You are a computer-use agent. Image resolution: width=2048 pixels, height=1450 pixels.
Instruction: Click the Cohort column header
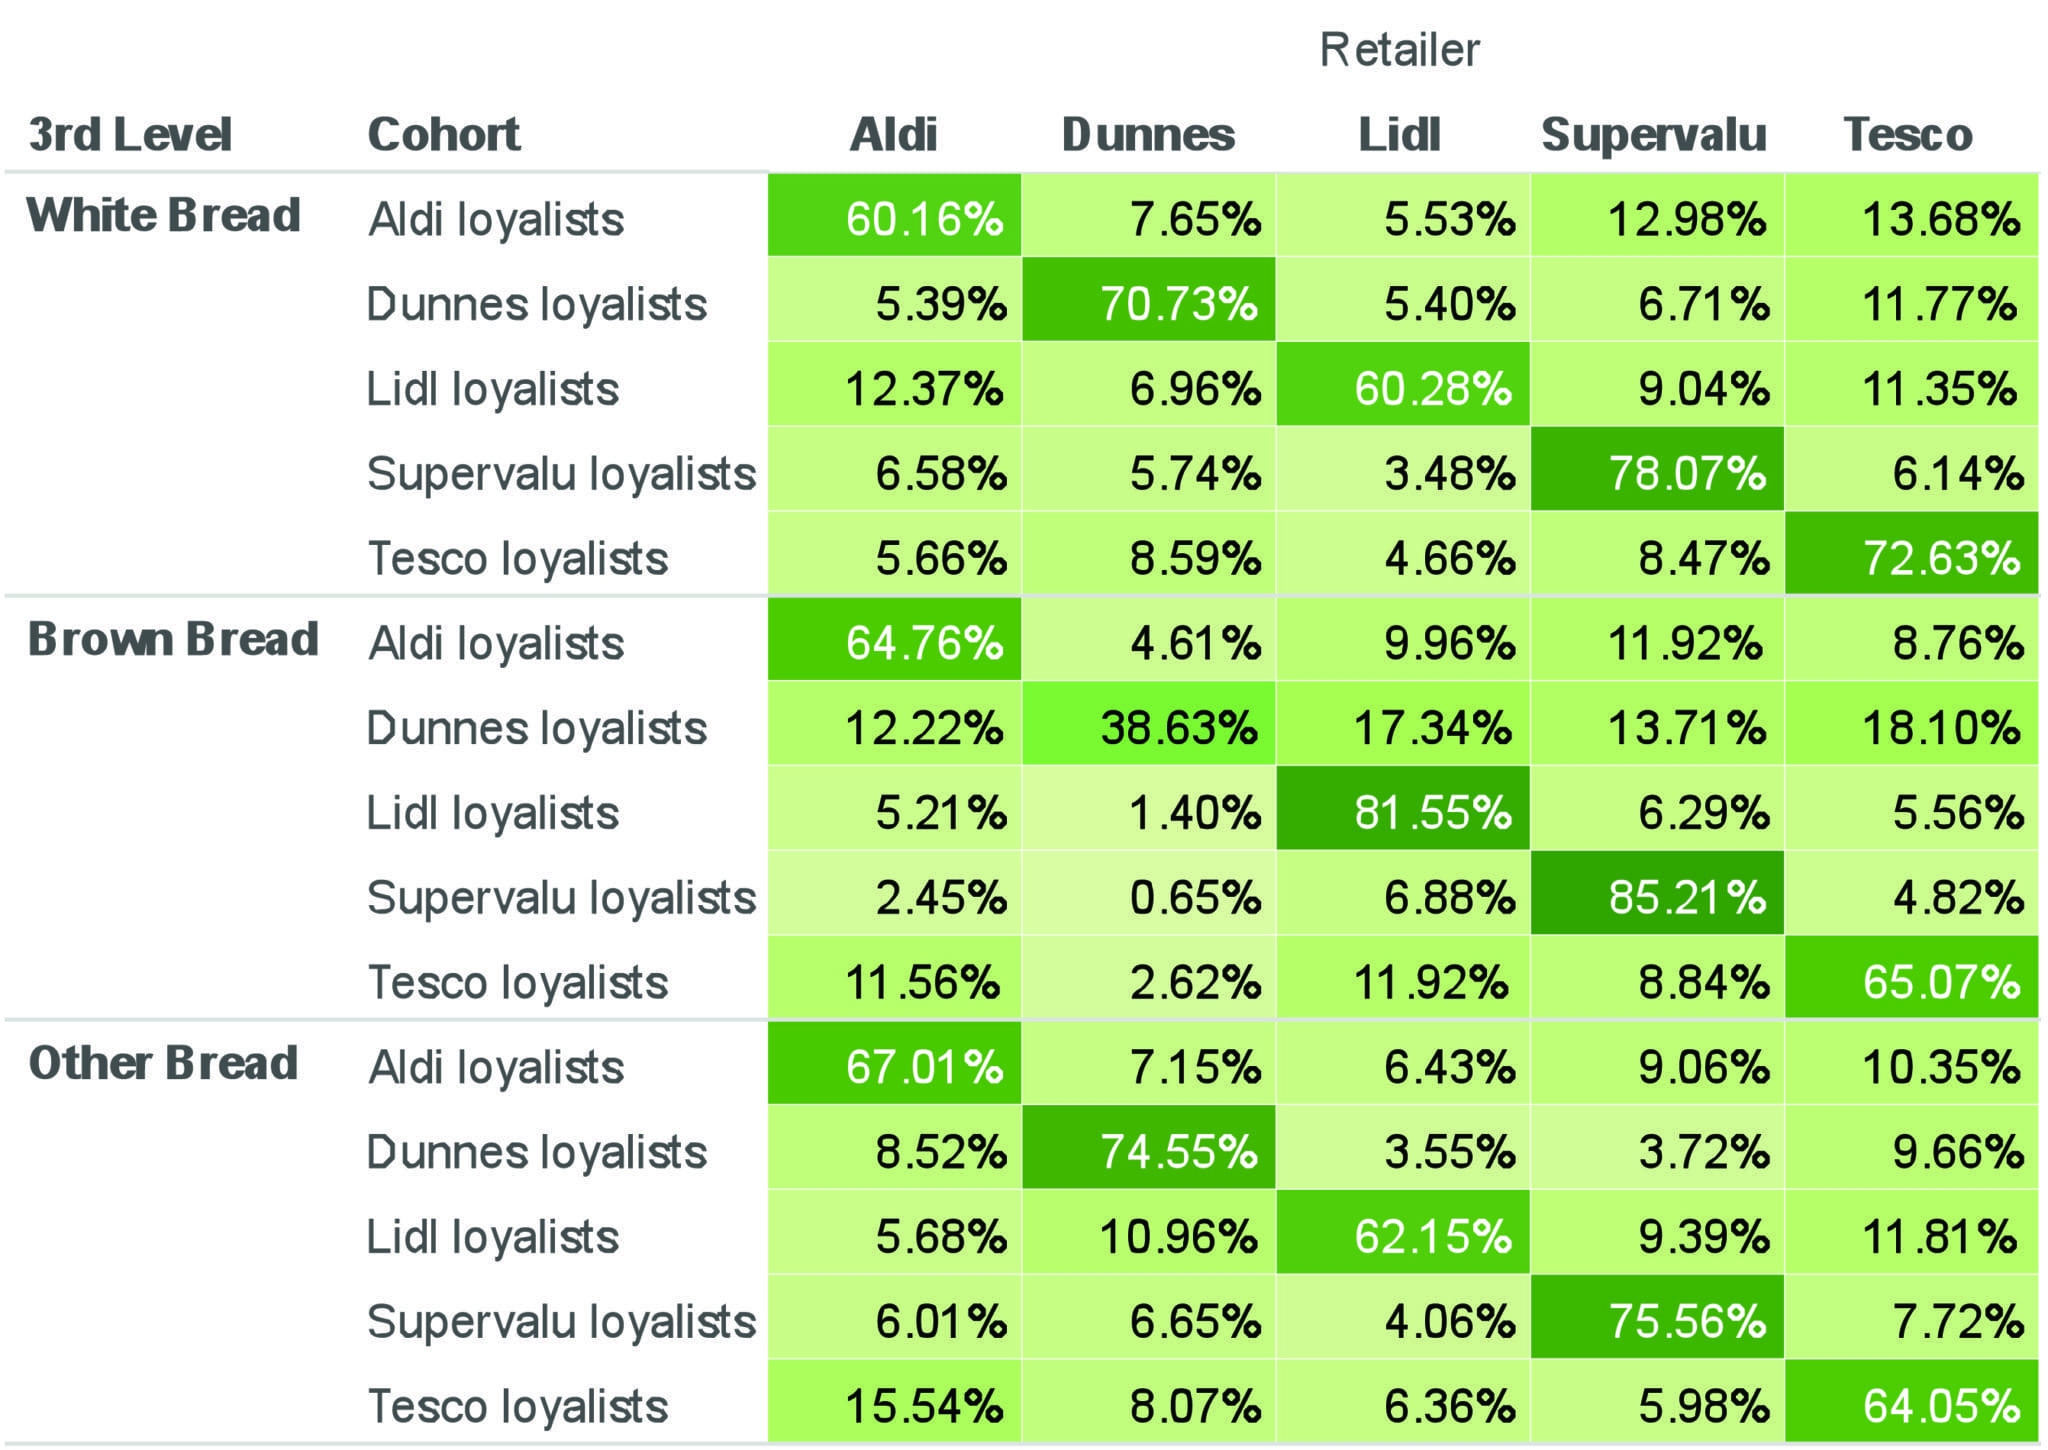pos(444,135)
